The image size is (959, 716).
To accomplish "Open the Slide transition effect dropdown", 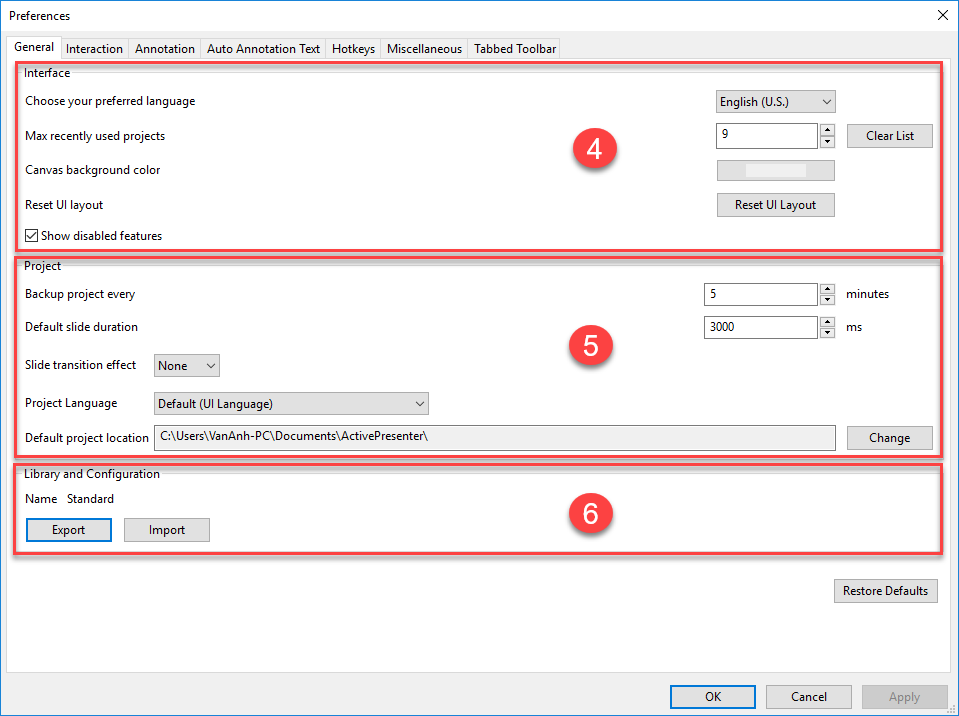I will (186, 365).
